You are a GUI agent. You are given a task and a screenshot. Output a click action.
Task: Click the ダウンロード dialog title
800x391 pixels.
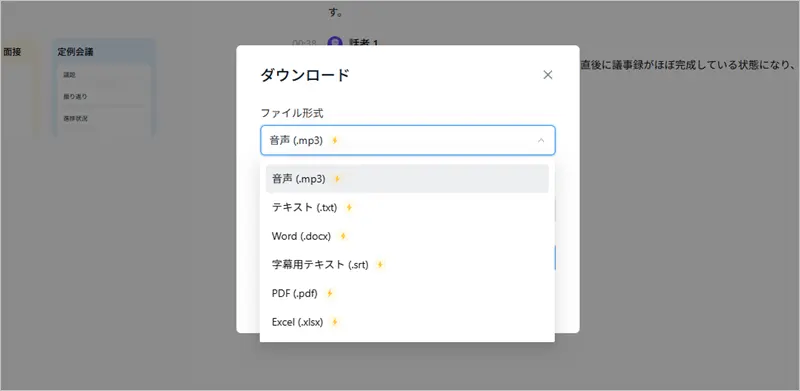point(305,75)
